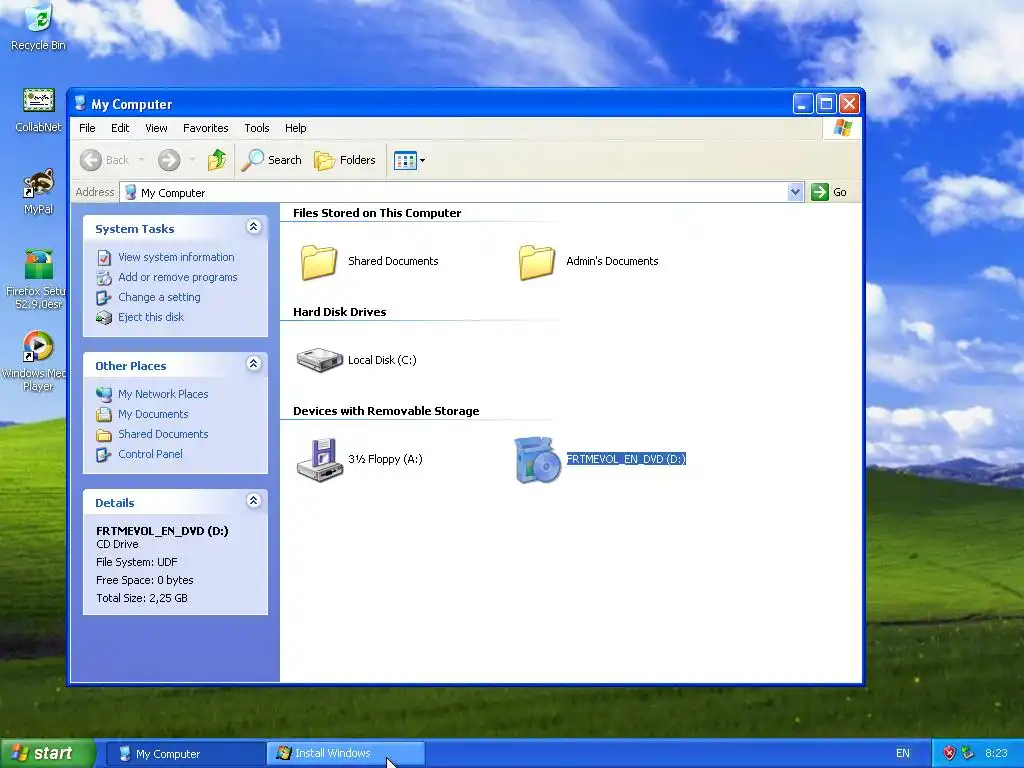The width and height of the screenshot is (1024, 768).
Task: Go up one folder level
Action: (x=217, y=160)
